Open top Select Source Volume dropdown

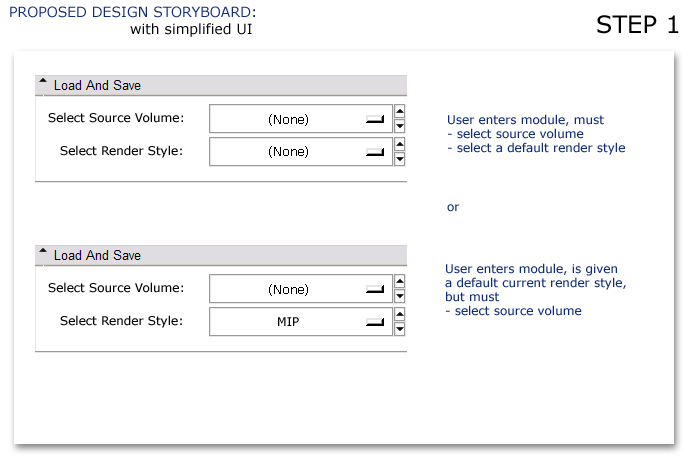point(300,119)
